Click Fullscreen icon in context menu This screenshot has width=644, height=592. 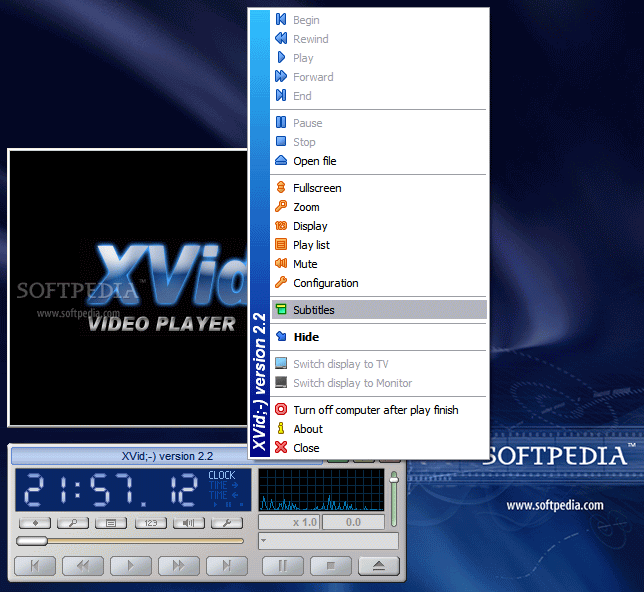click(281, 187)
